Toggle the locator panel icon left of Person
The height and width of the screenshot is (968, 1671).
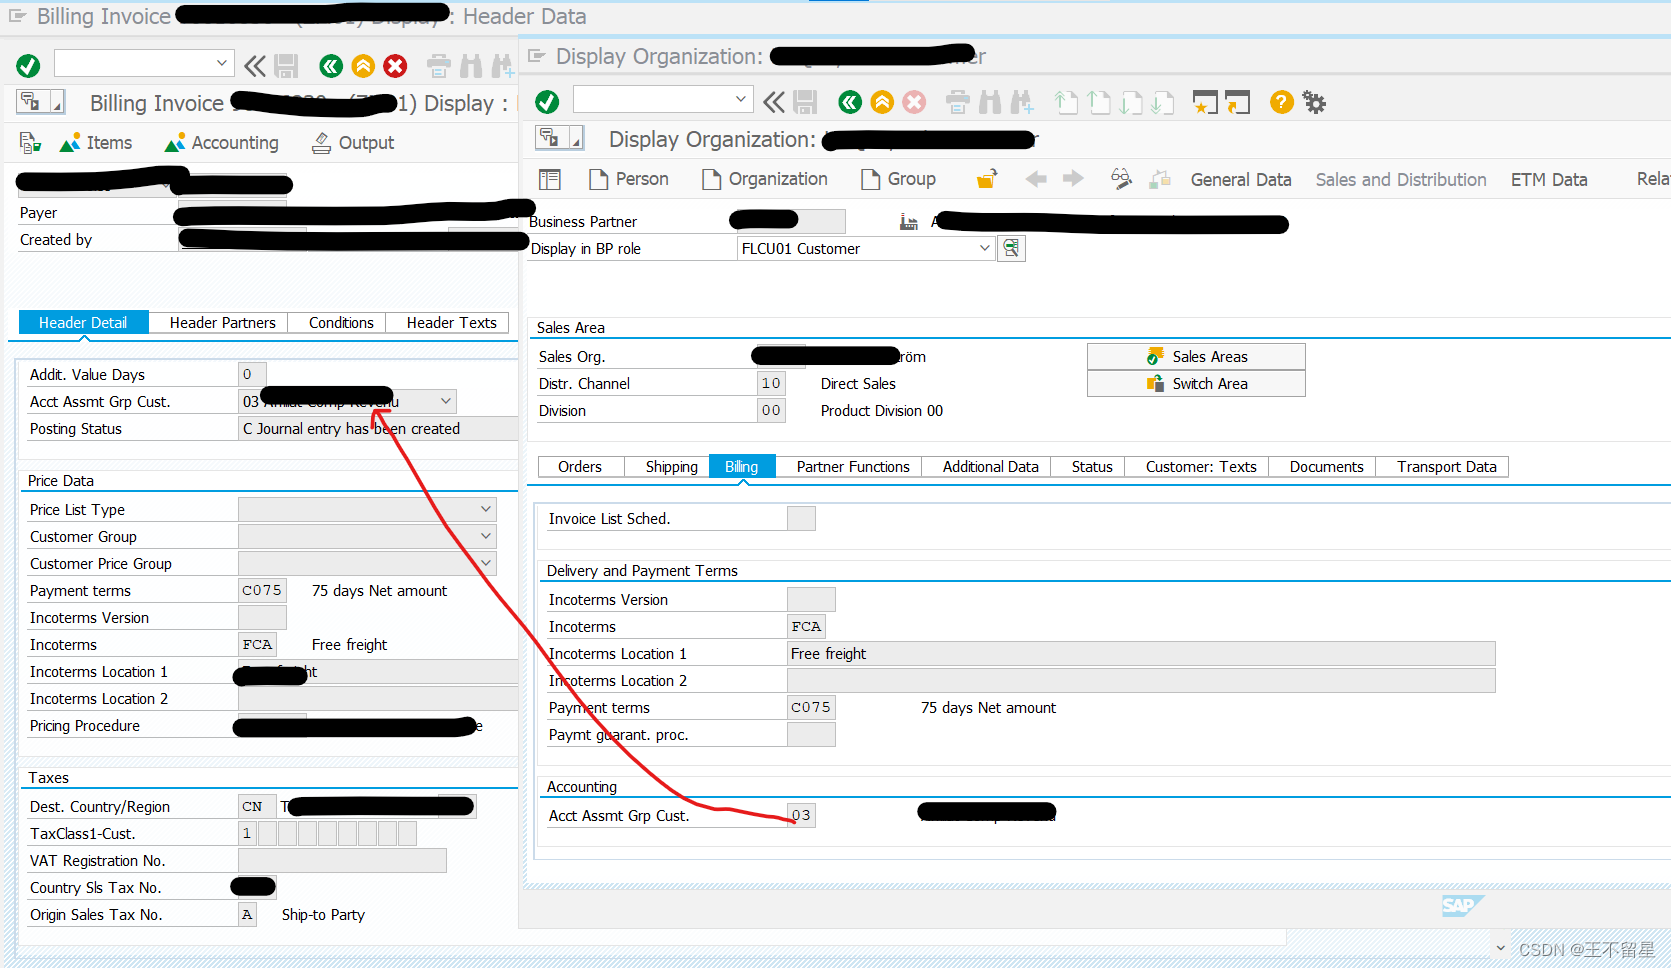tap(549, 179)
